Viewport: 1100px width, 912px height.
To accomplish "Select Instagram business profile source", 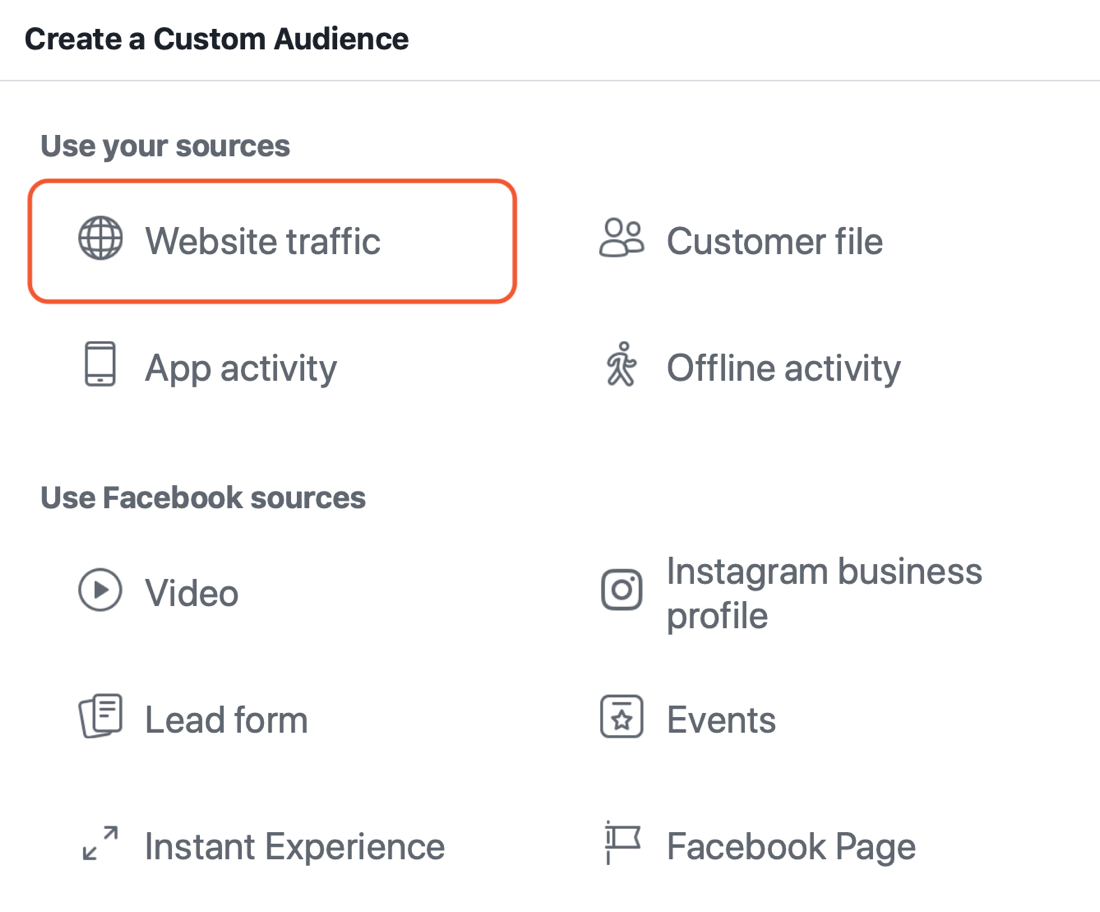I will point(824,592).
